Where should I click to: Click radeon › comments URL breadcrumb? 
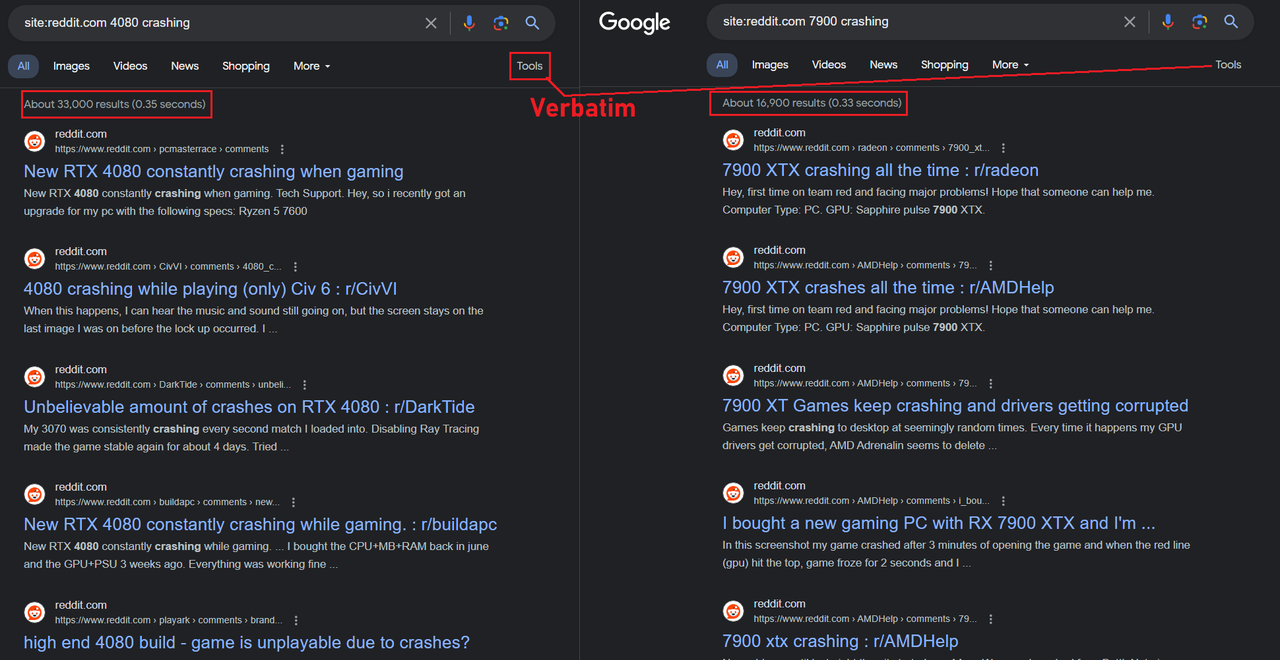click(872, 148)
